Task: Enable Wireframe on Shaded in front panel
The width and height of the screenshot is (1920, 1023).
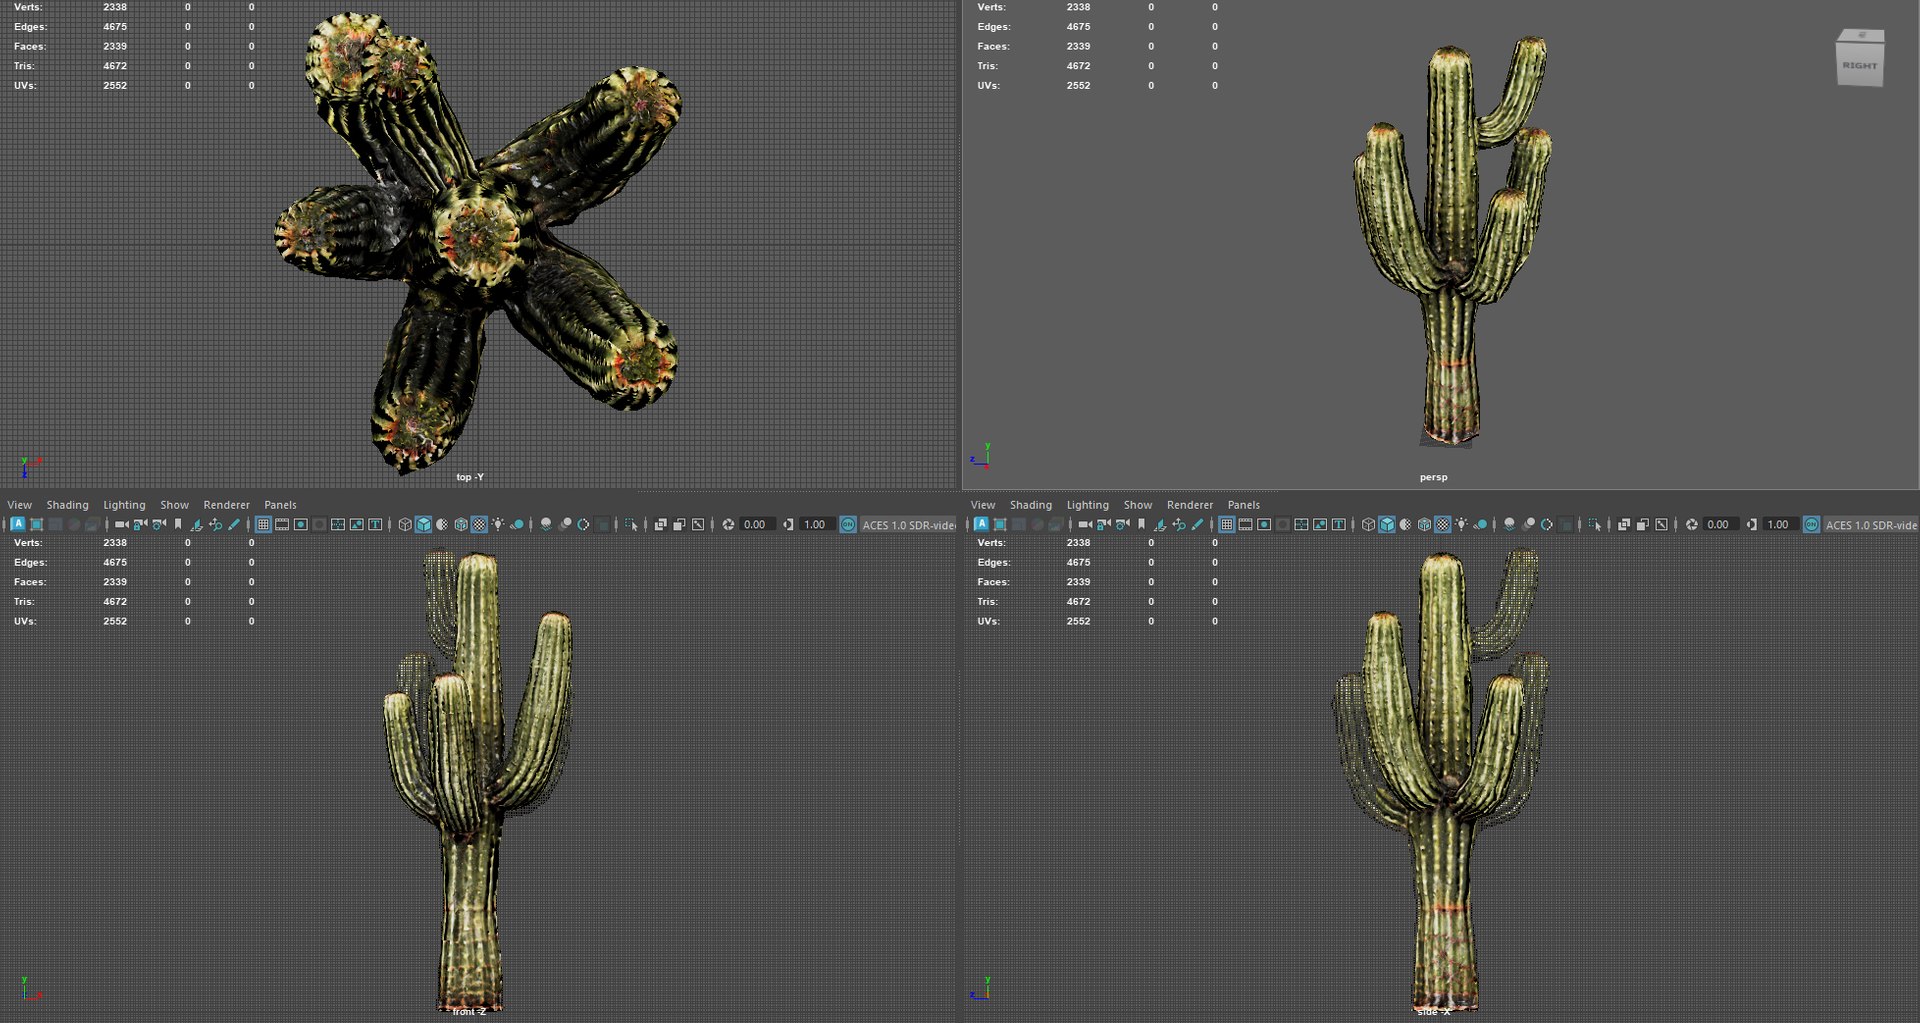Action: [x=461, y=524]
